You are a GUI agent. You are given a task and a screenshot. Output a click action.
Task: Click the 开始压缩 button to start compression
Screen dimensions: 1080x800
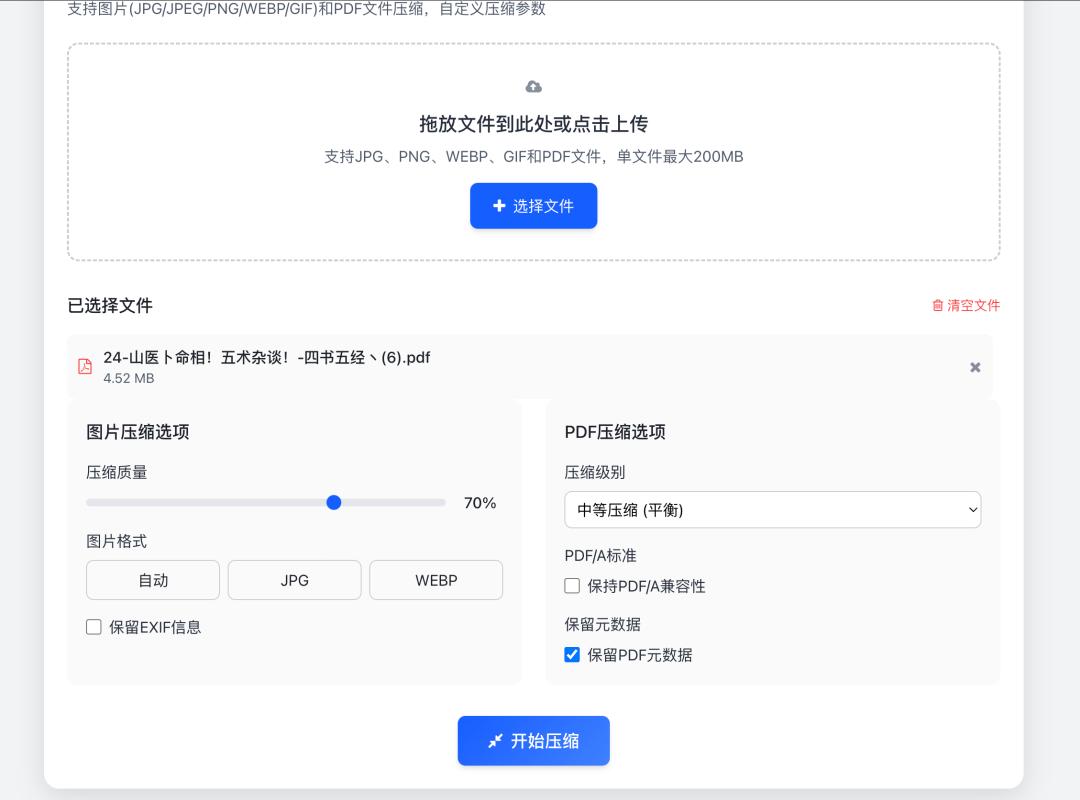coord(533,741)
